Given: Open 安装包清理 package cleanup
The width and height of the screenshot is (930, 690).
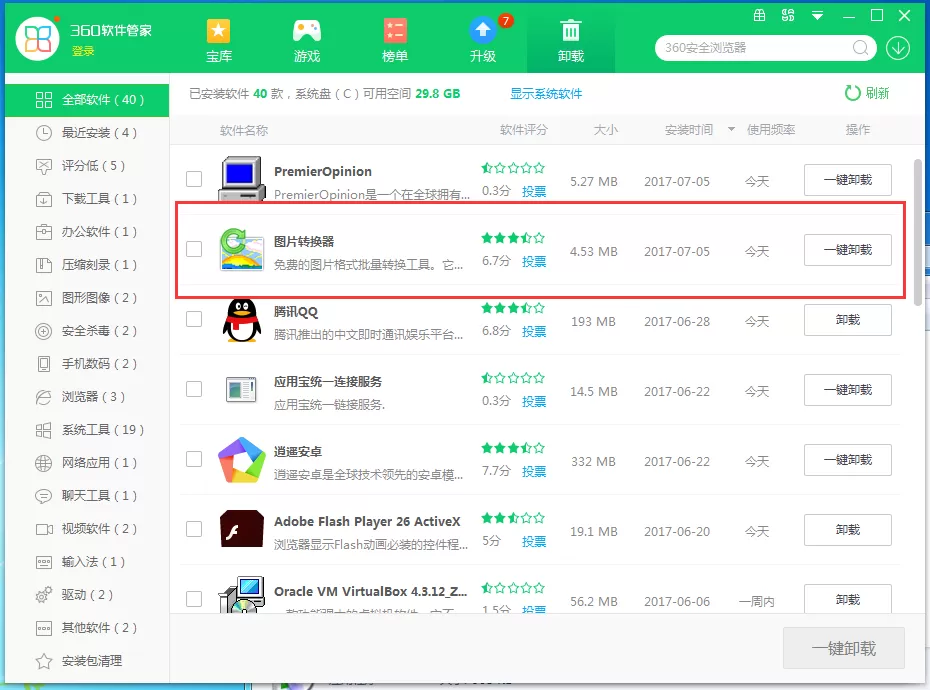Looking at the screenshot, I should pyautogui.click(x=87, y=661).
